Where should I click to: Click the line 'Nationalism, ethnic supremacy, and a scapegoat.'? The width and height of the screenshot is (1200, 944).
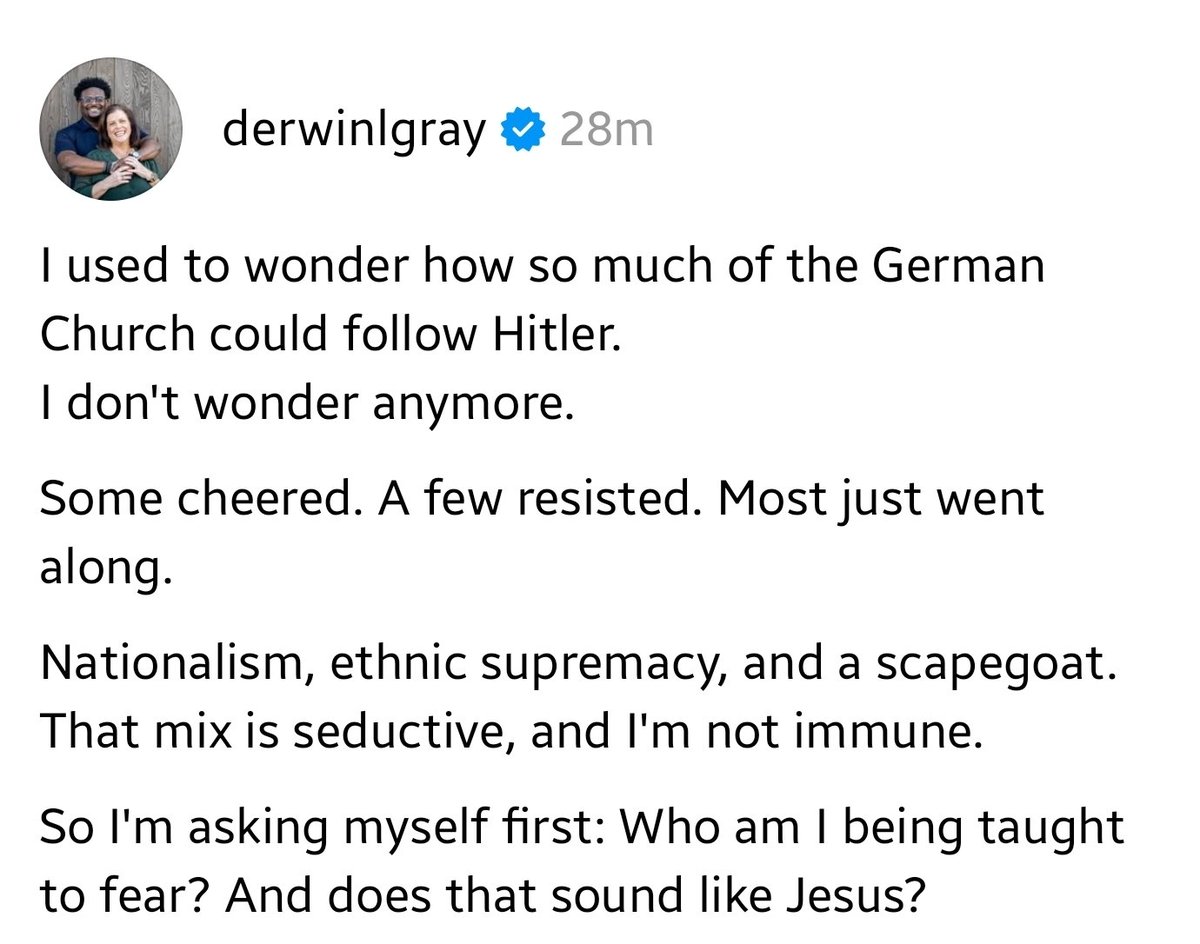(x=575, y=663)
